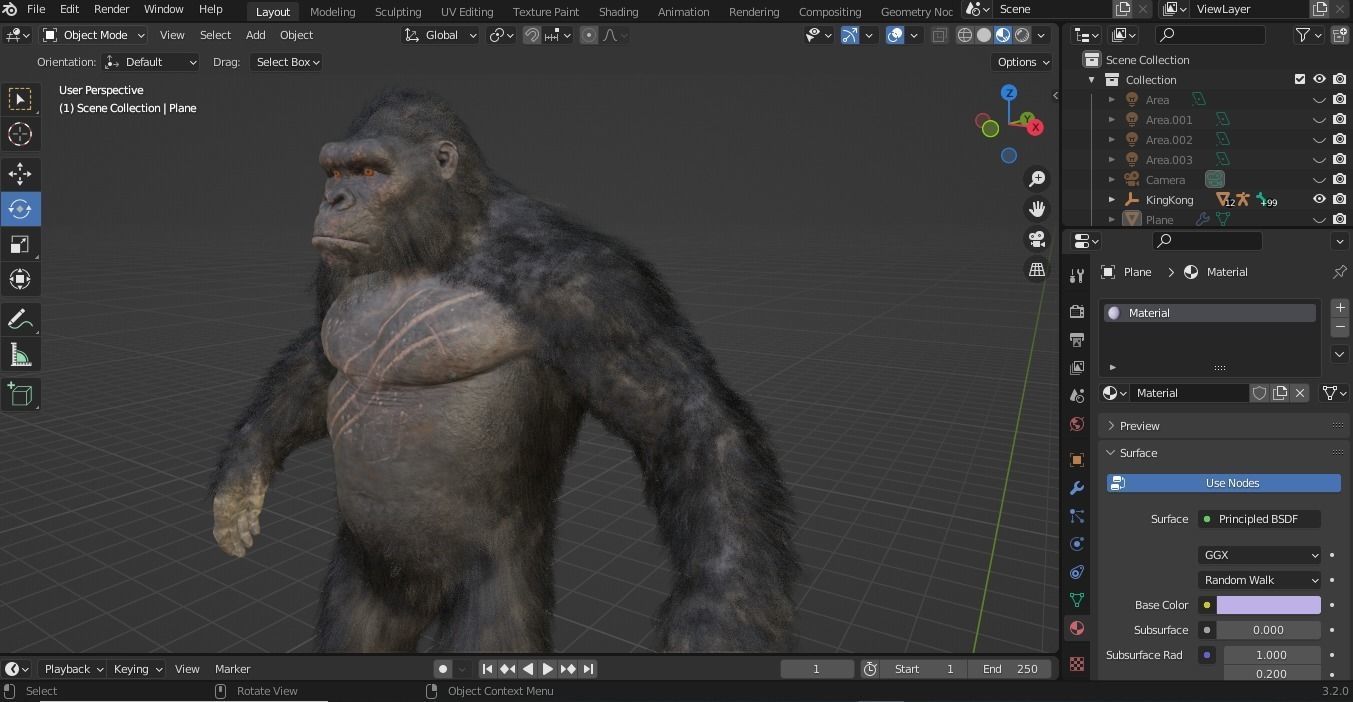Screen dimensions: 1353x702
Task: Select the Annotate tool
Action: click(x=20, y=320)
